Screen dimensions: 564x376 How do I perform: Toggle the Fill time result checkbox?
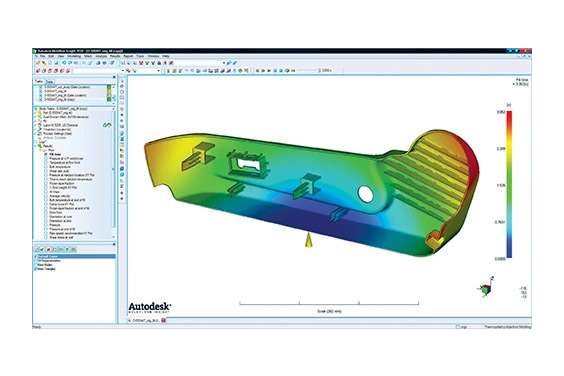pos(46,154)
